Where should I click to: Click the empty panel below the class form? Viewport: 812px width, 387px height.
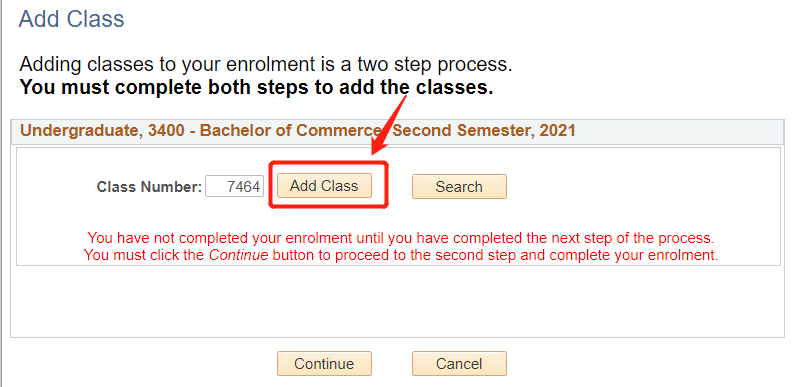pos(397,302)
